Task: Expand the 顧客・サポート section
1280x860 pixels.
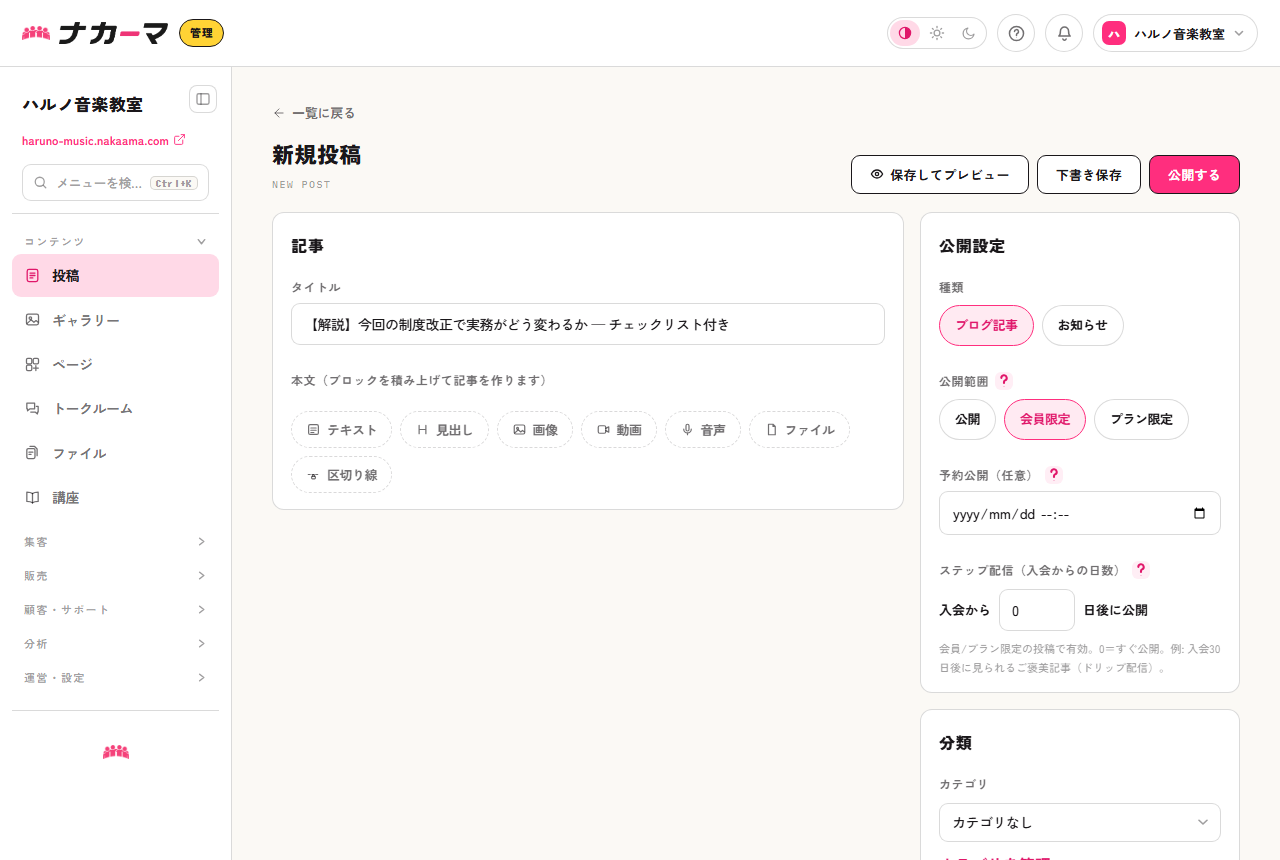Action: 115,609
